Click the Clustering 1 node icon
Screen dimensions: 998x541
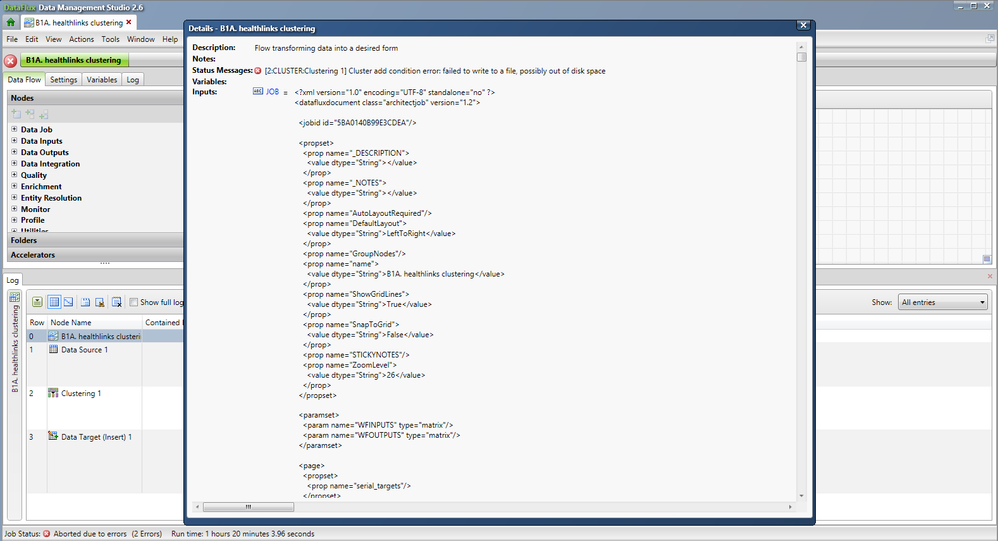point(53,393)
